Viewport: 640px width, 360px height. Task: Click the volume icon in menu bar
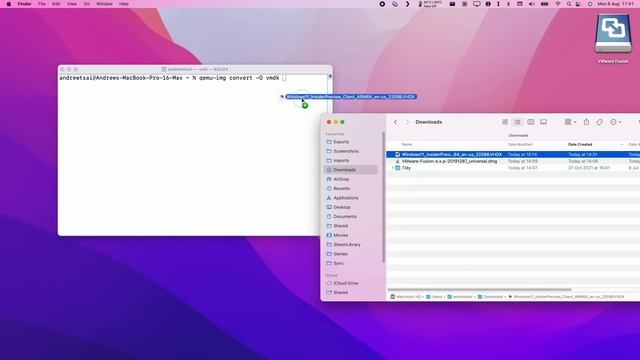(531, 4)
